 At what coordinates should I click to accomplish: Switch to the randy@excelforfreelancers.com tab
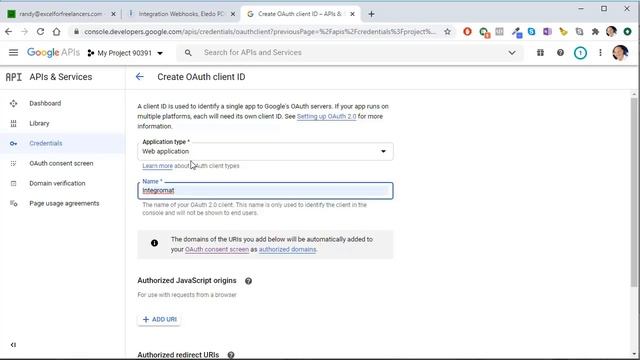pos(60,14)
